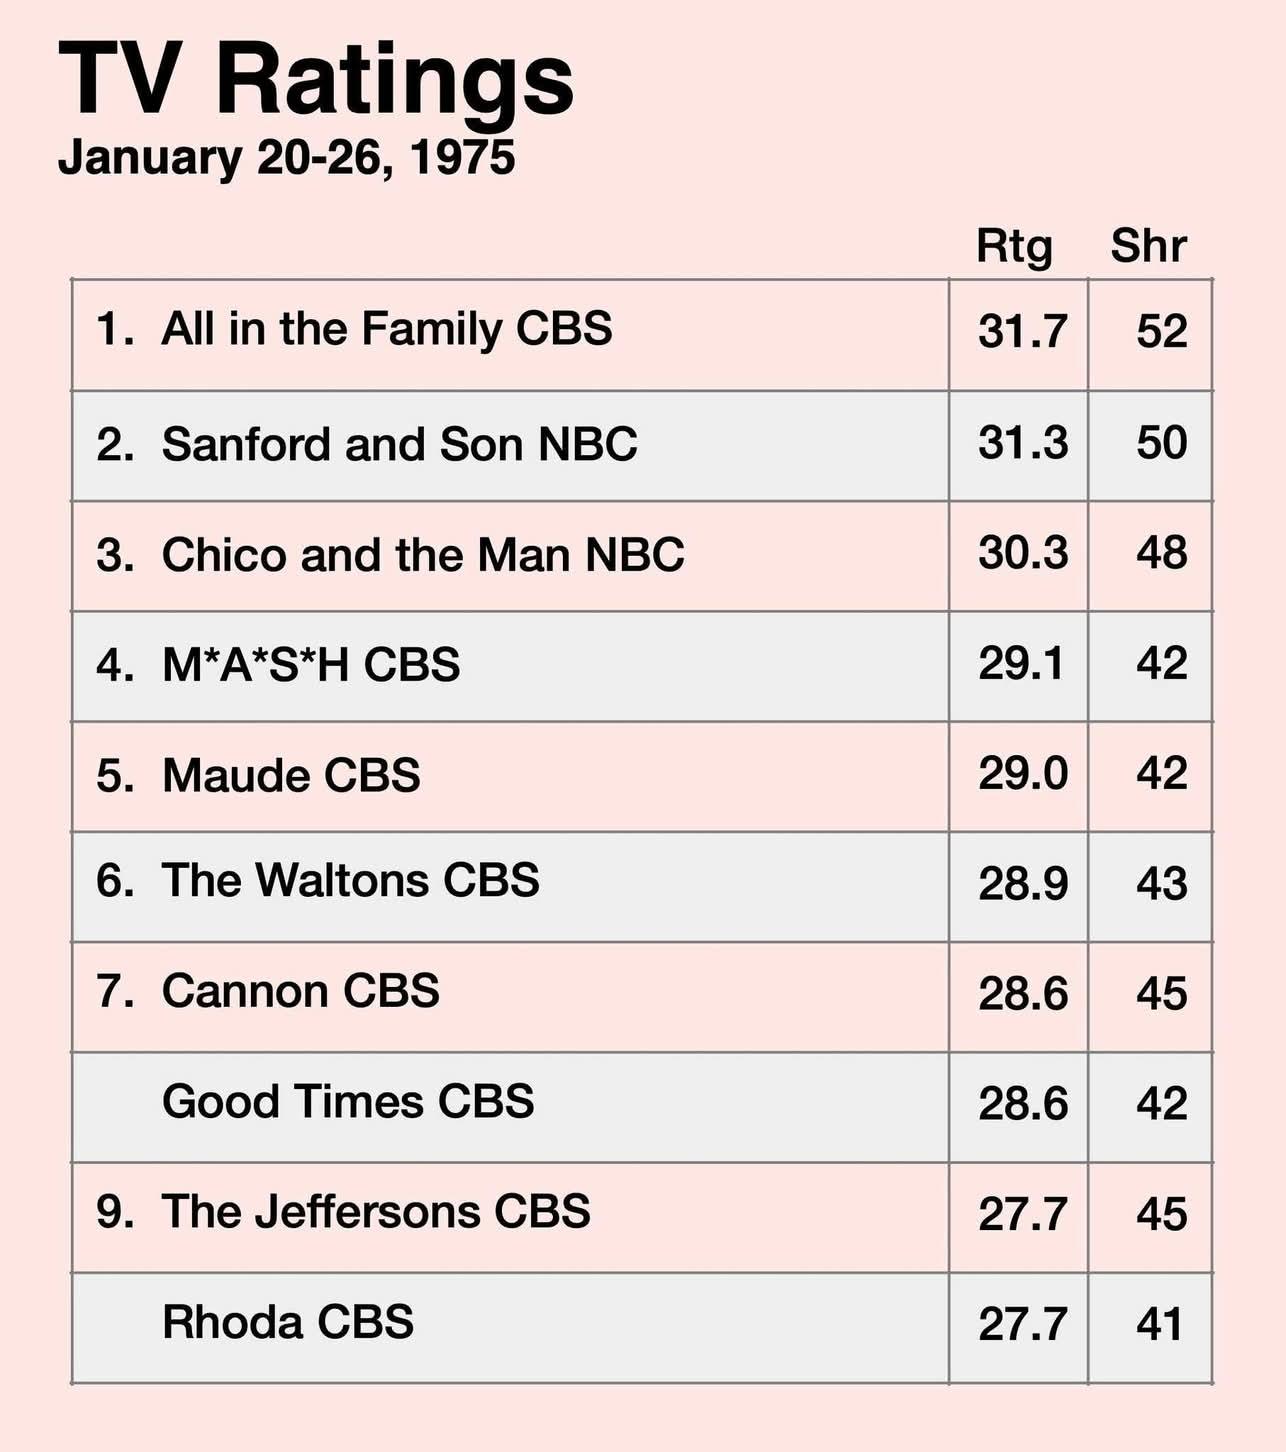Select the Sanford and Son NBC entry
Screen dimensions: 1286x1452
click(x=399, y=444)
